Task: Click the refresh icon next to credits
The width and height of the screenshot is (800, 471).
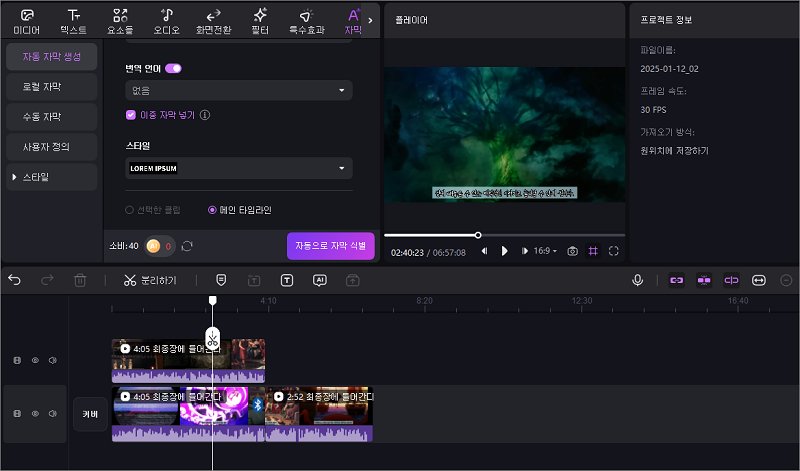Action: tap(187, 246)
